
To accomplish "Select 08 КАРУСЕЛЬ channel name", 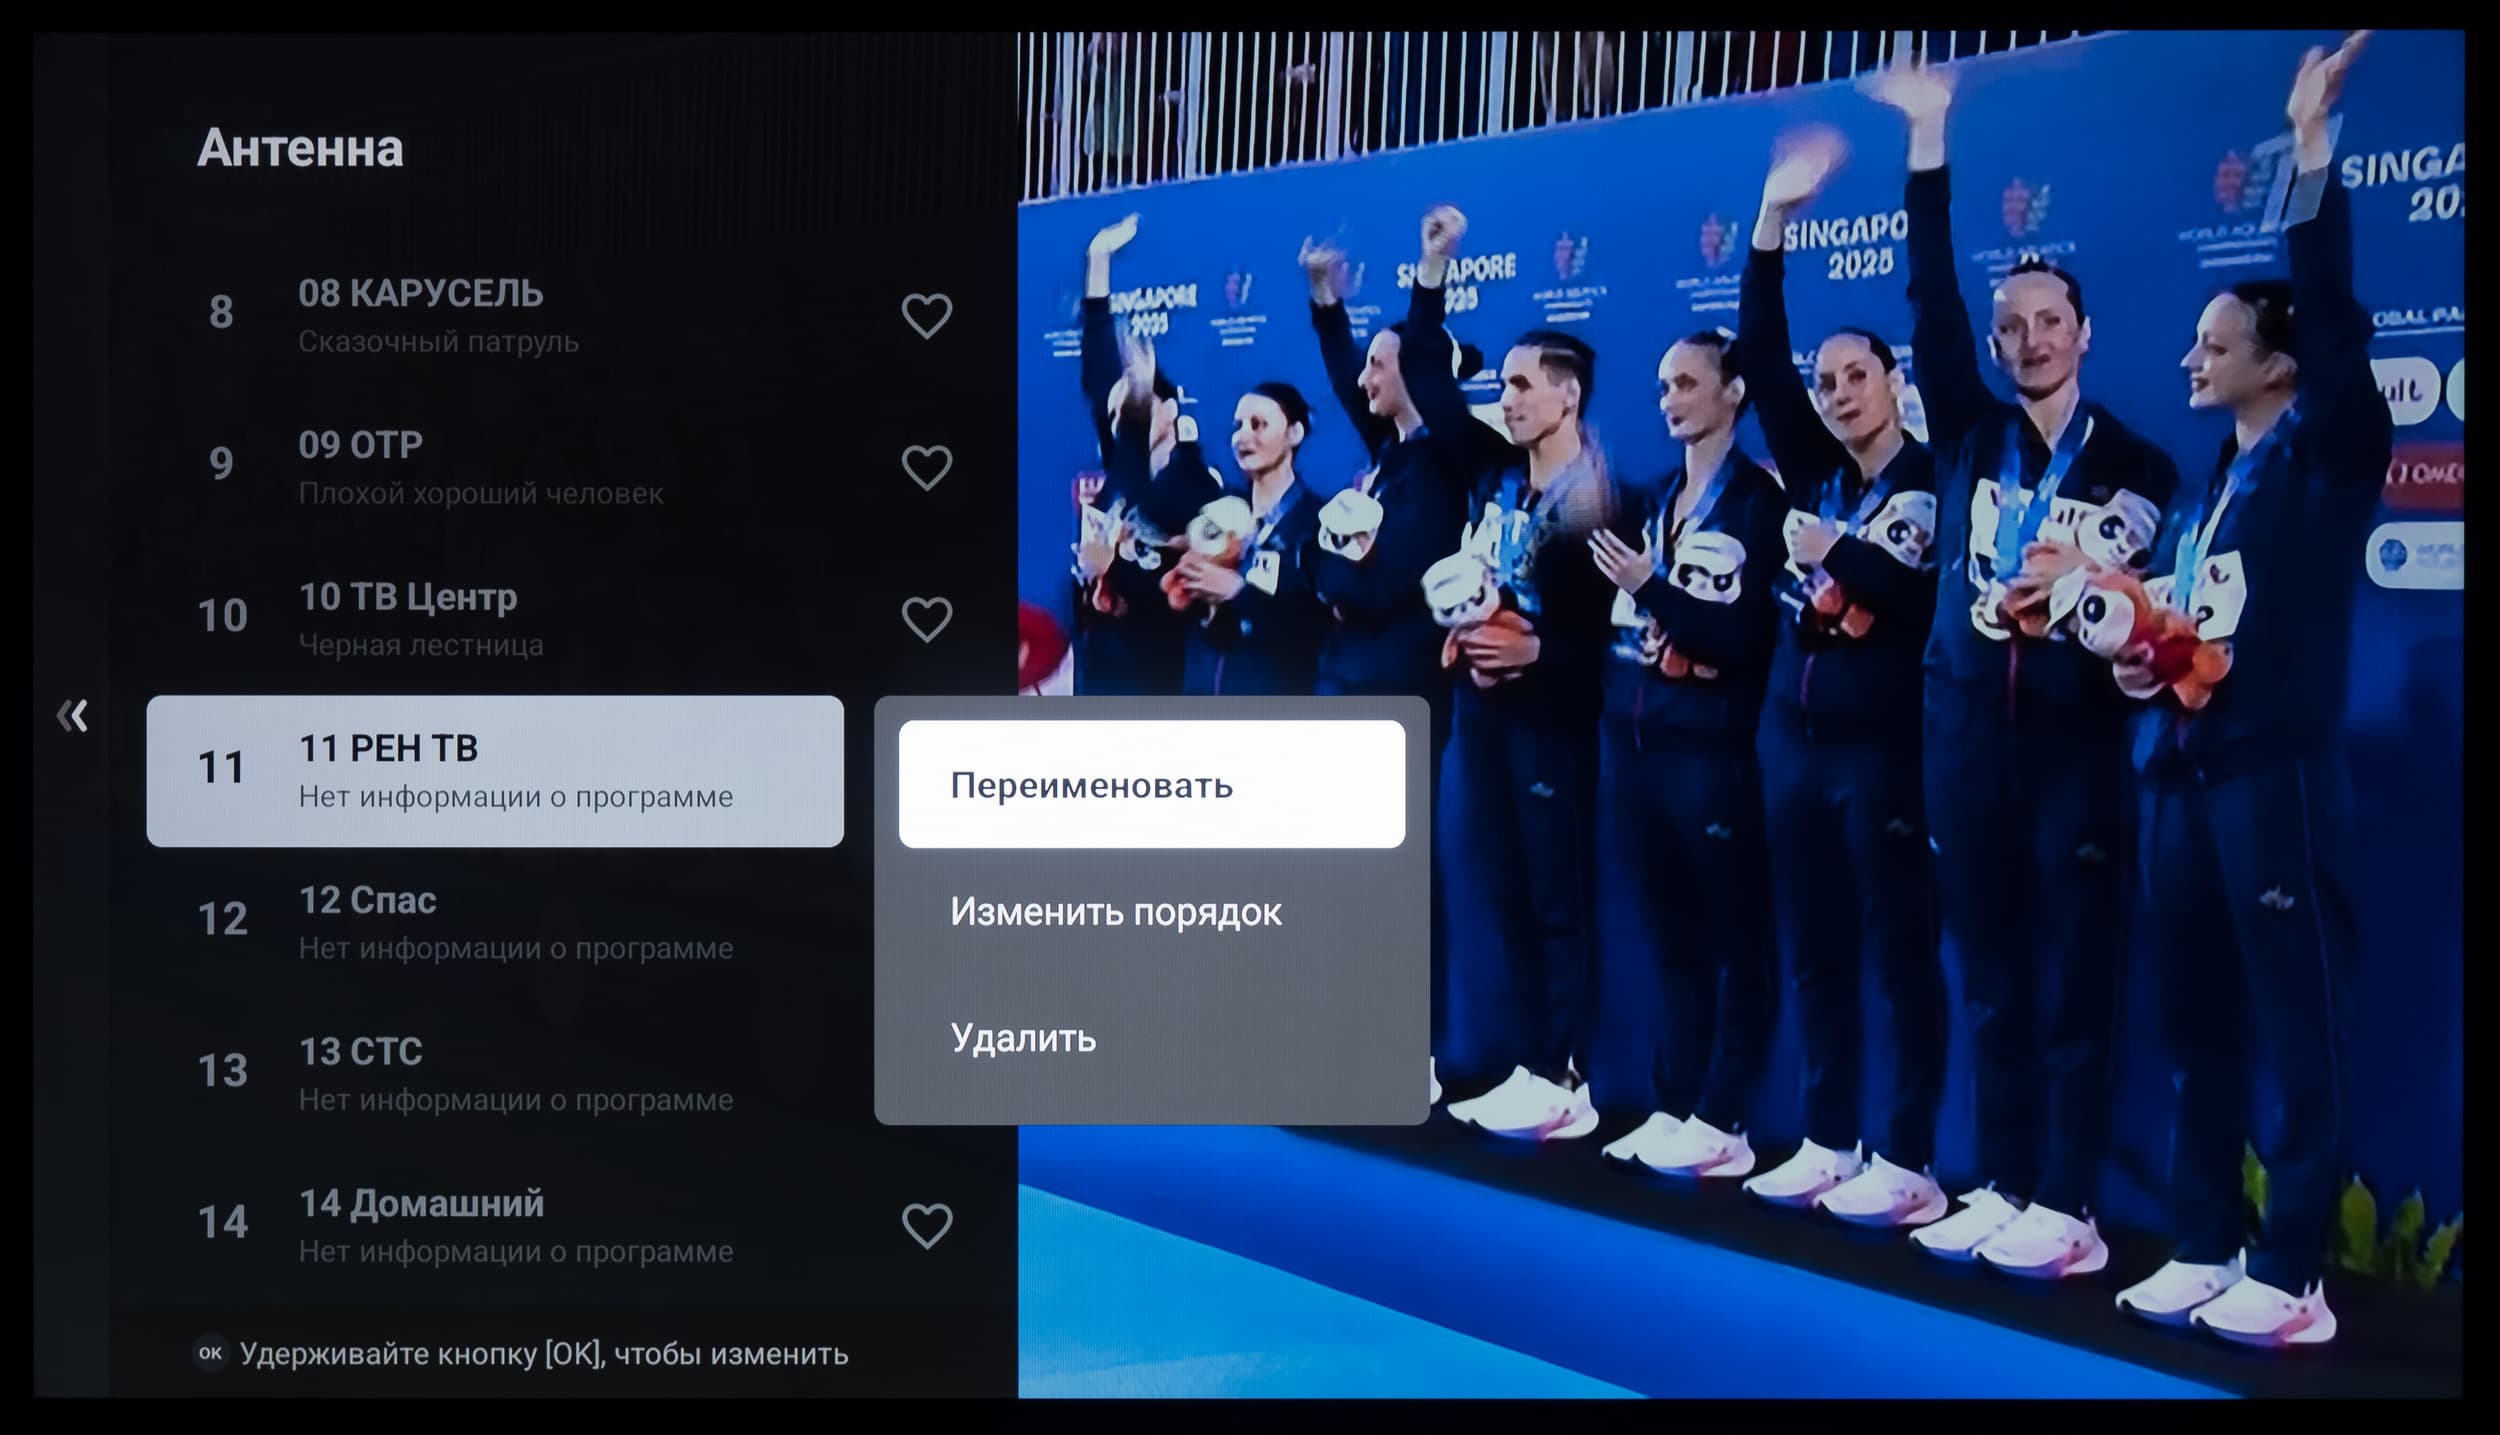I will pyautogui.click(x=421, y=294).
